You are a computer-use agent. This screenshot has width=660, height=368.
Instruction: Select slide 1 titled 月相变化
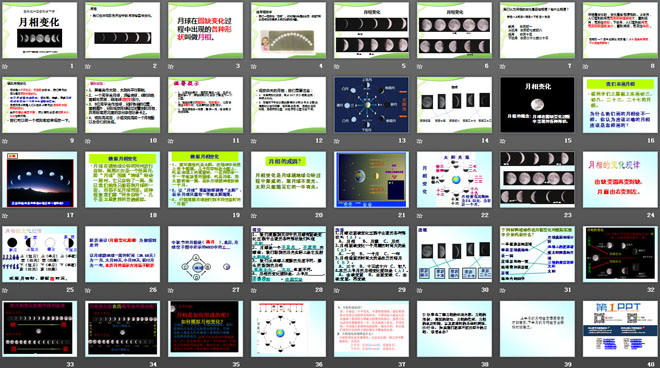pos(40,30)
